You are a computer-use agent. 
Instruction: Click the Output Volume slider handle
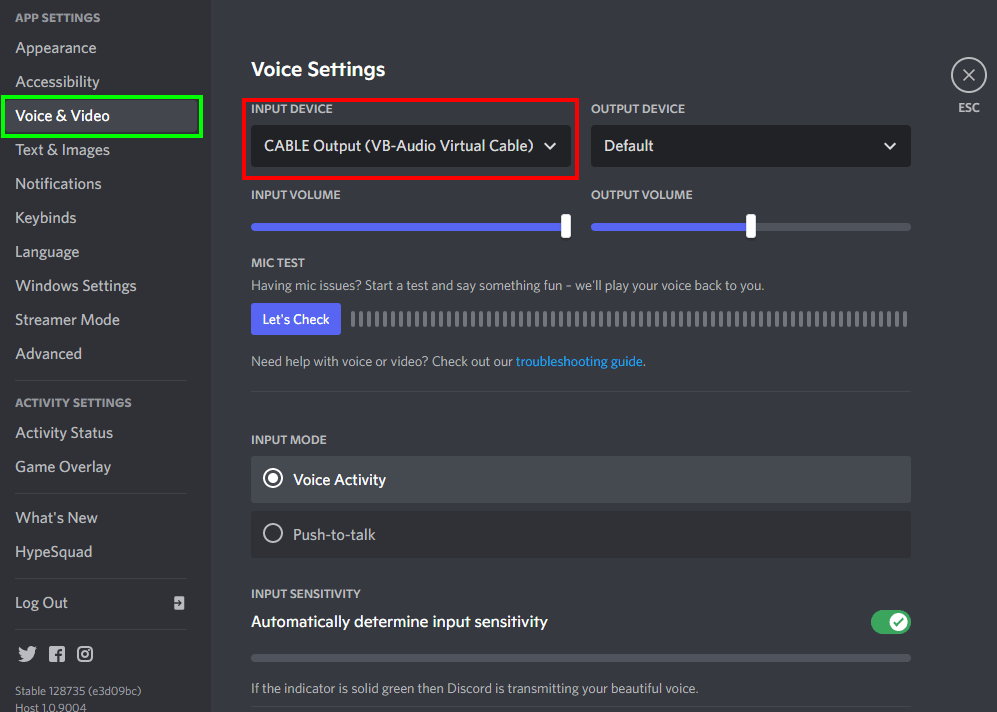click(750, 226)
